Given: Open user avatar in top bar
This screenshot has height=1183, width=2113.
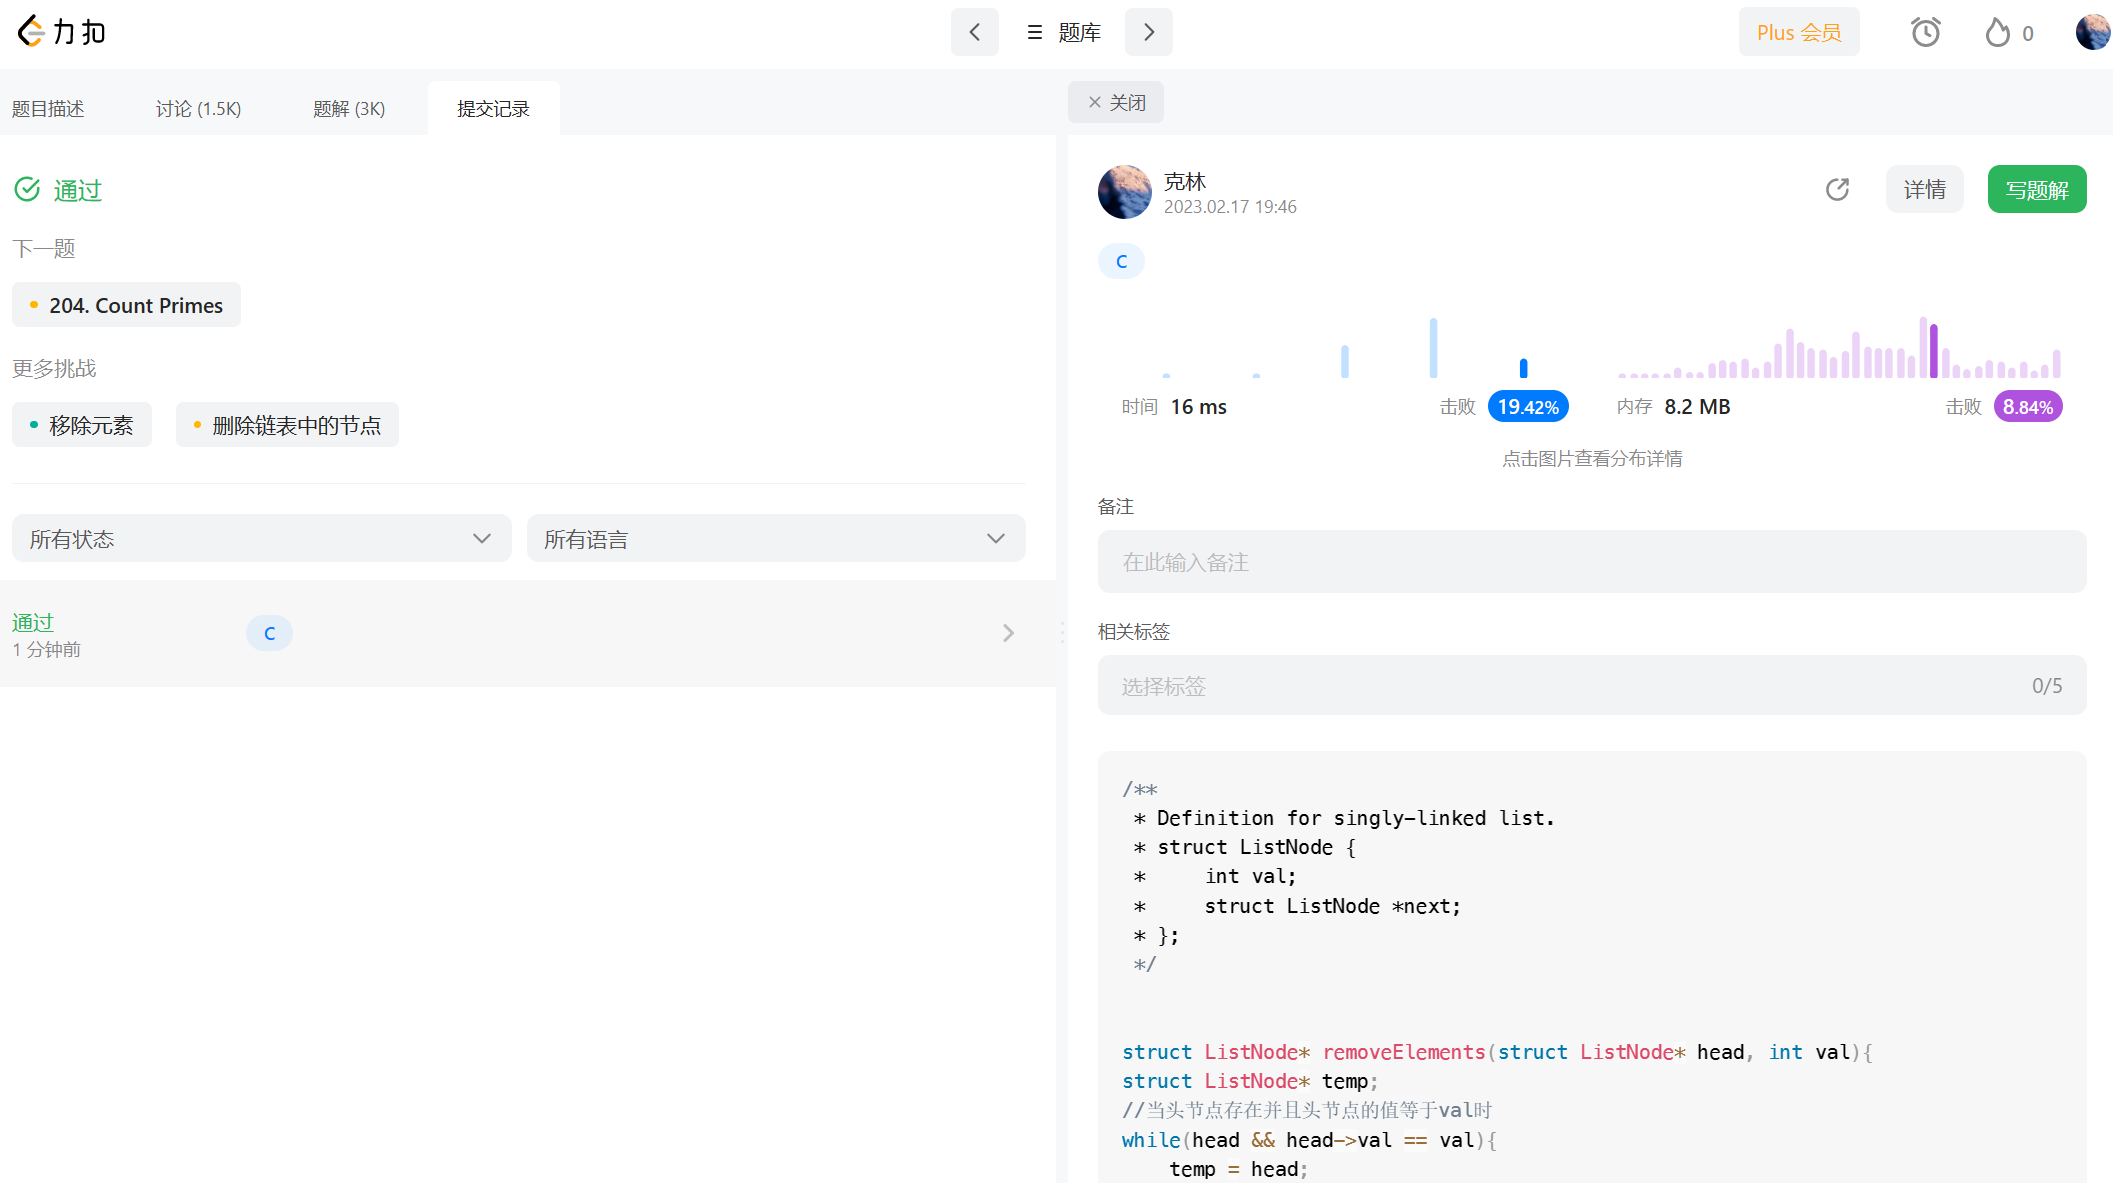Looking at the screenshot, I should pos(2092,32).
